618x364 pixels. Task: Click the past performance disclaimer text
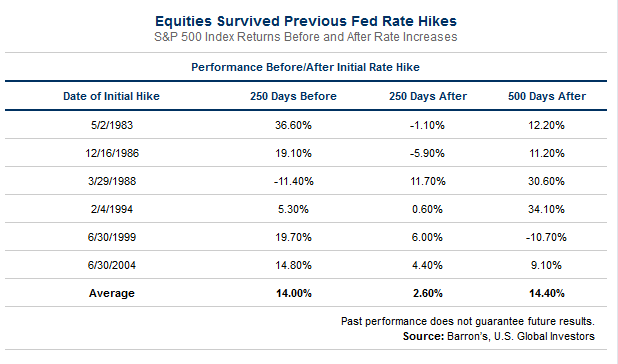468,321
